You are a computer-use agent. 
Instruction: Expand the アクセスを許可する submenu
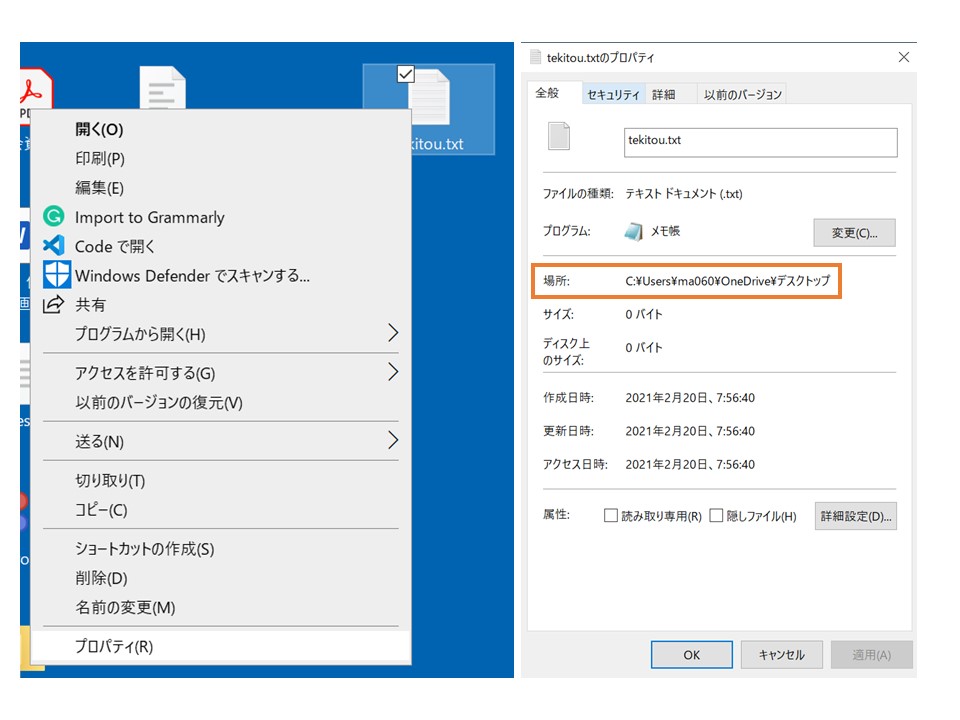[393, 373]
